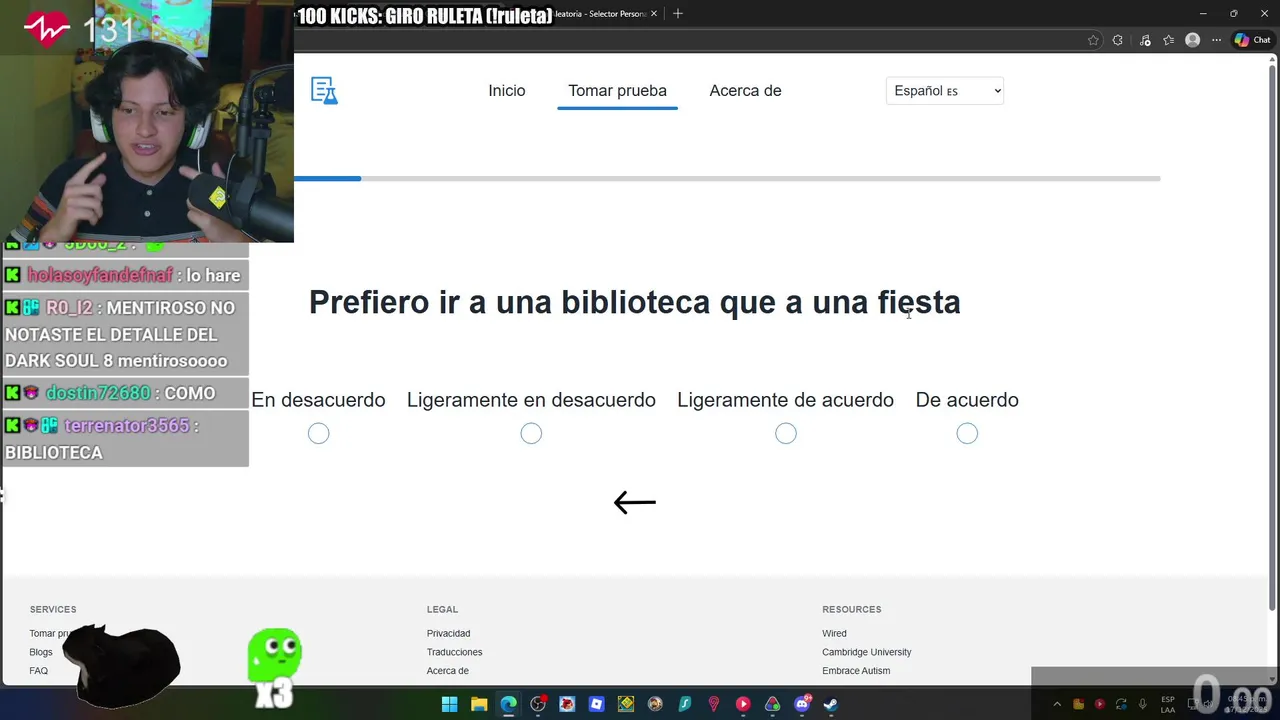This screenshot has height=720, width=1280.
Task: Open the Cambridge University link
Action: [866, 652]
